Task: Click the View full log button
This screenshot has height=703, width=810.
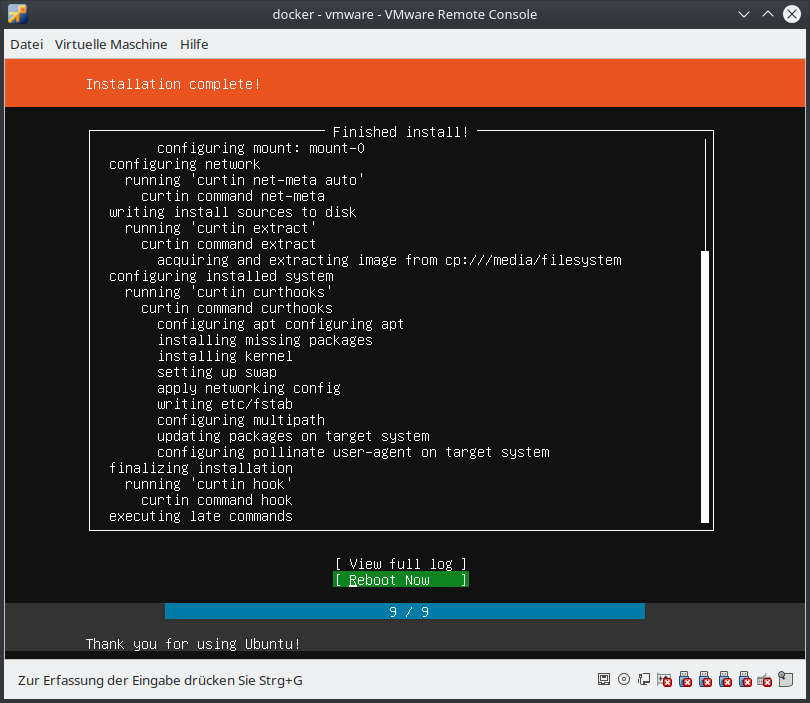Action: coord(401,564)
